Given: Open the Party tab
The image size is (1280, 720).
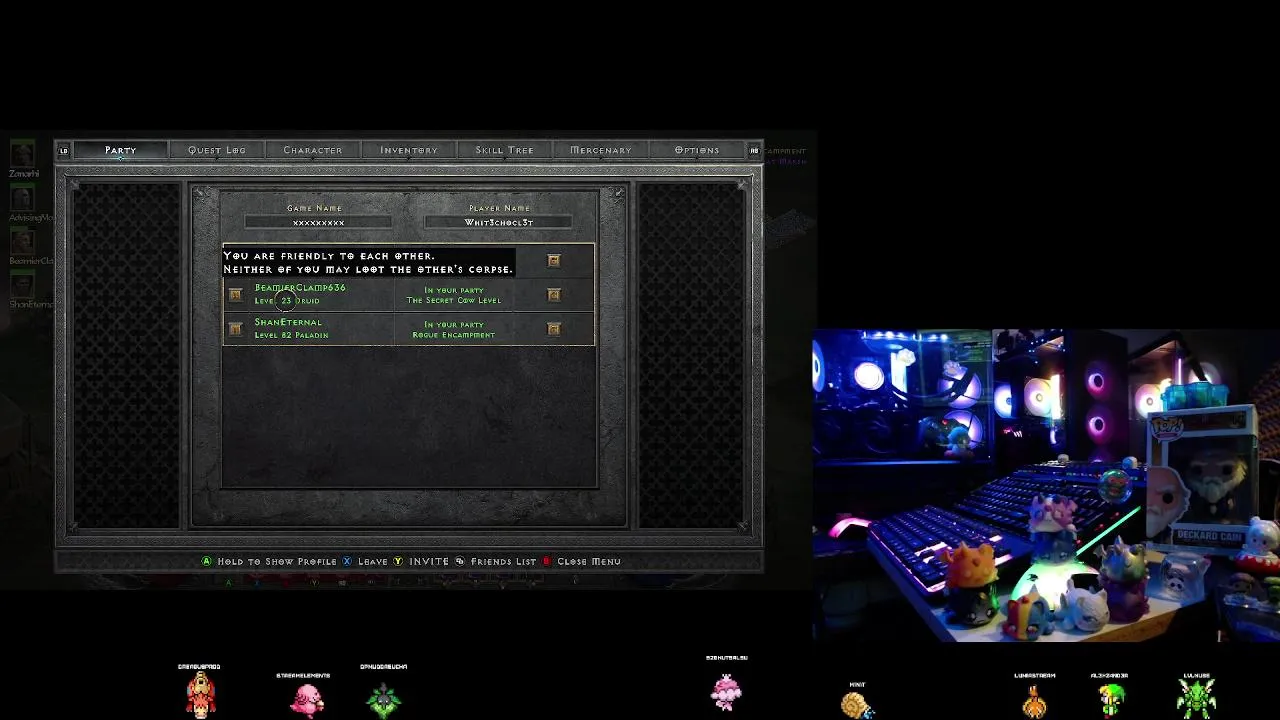Looking at the screenshot, I should coord(120,150).
